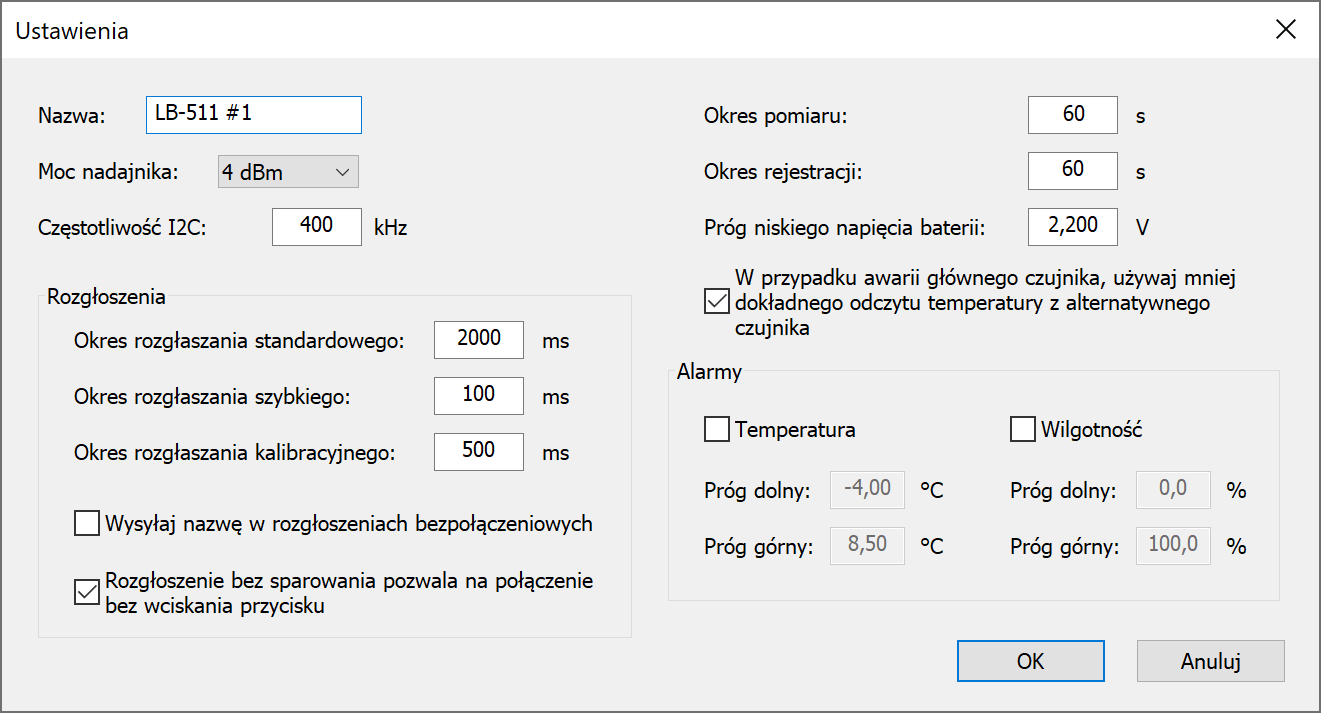Click the standard advertising period field

tap(478, 340)
